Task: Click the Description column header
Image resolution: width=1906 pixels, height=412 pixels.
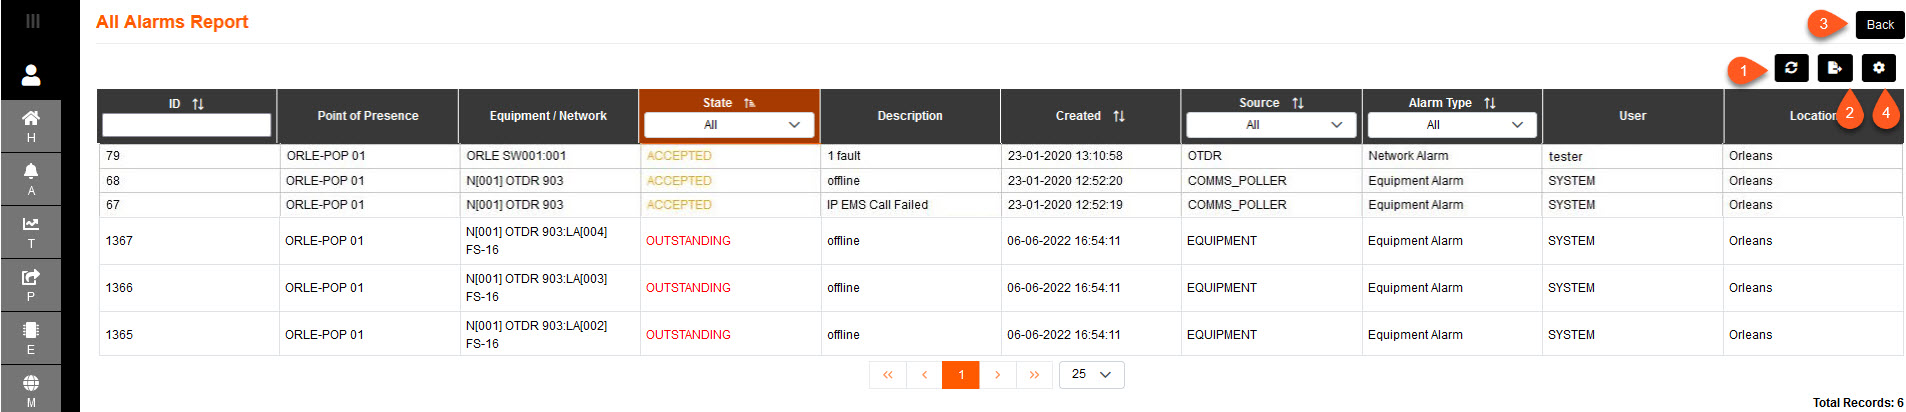Action: coord(910,116)
